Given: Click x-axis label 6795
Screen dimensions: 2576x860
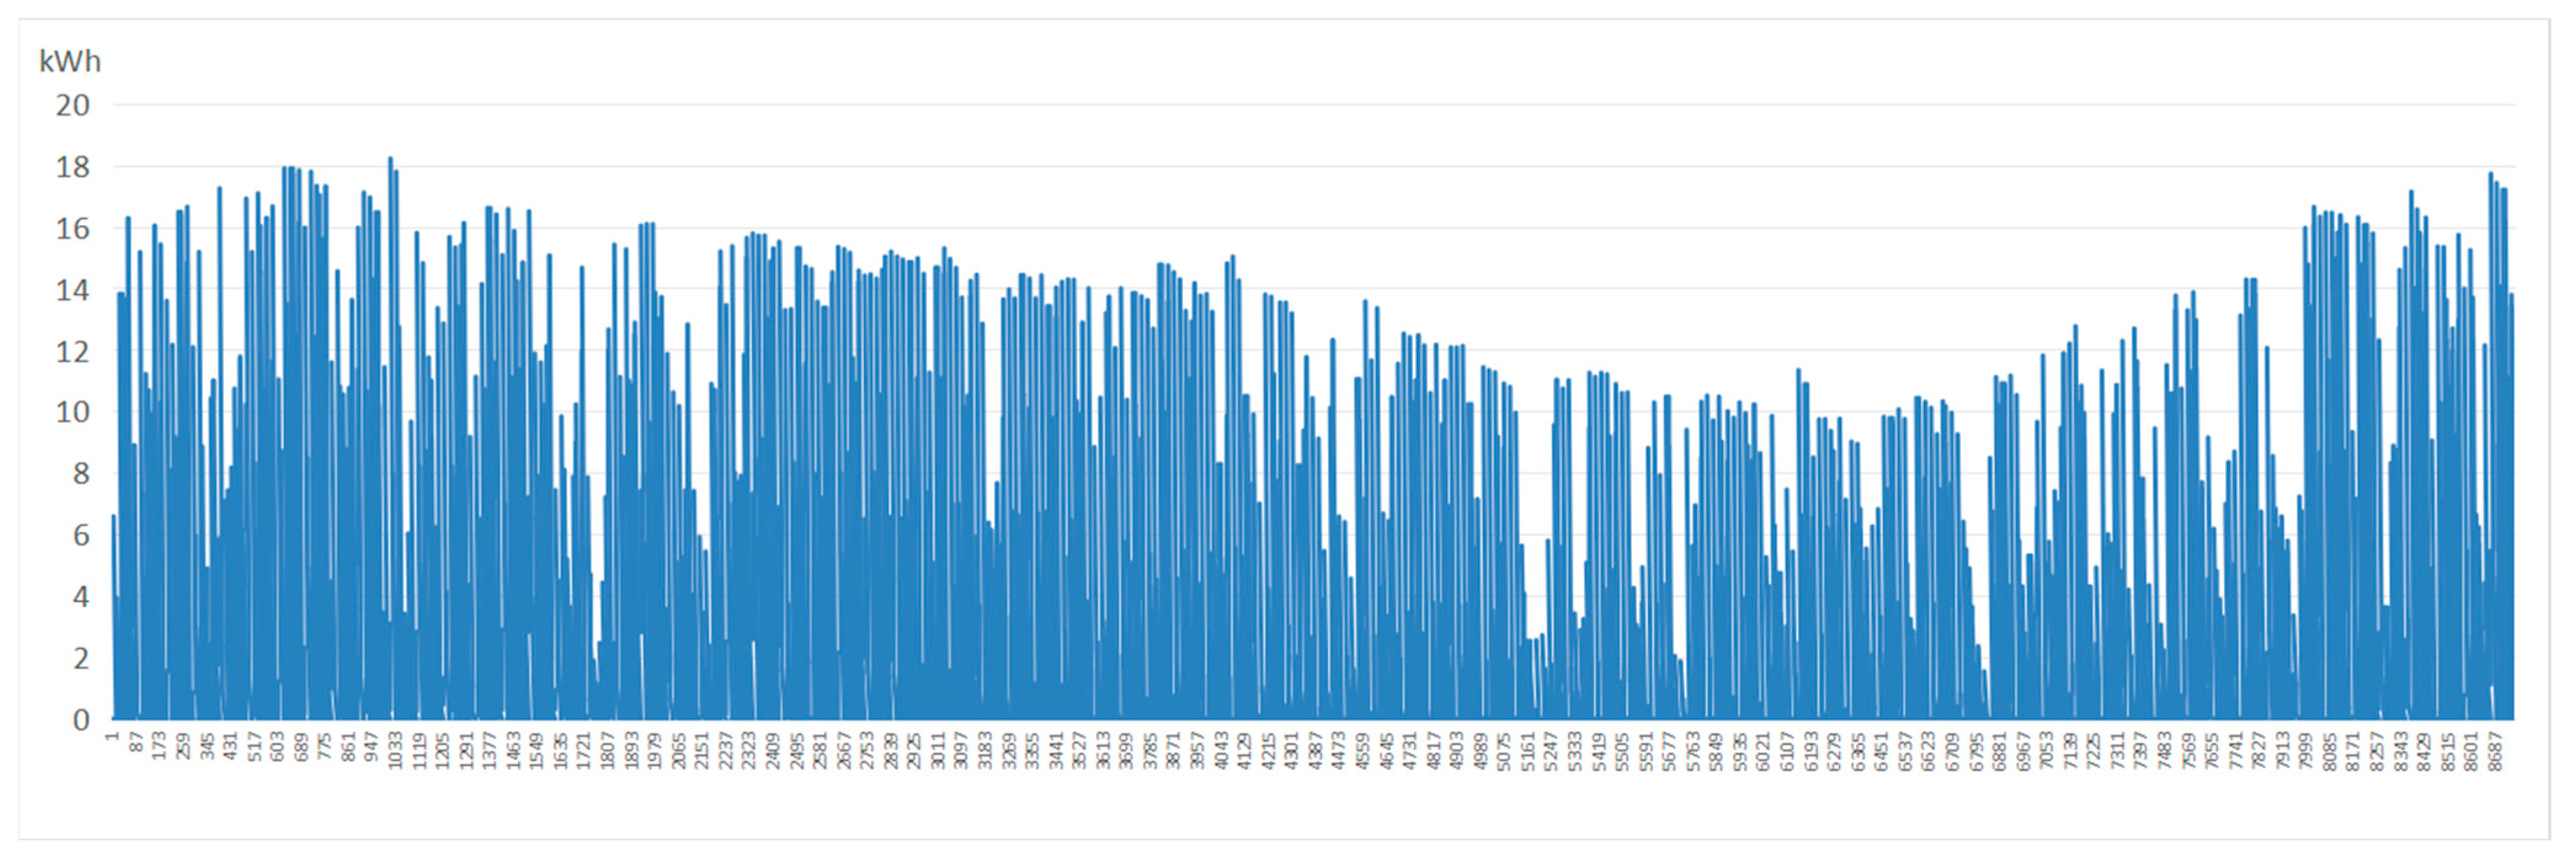Looking at the screenshot, I should pyautogui.click(x=1976, y=751).
